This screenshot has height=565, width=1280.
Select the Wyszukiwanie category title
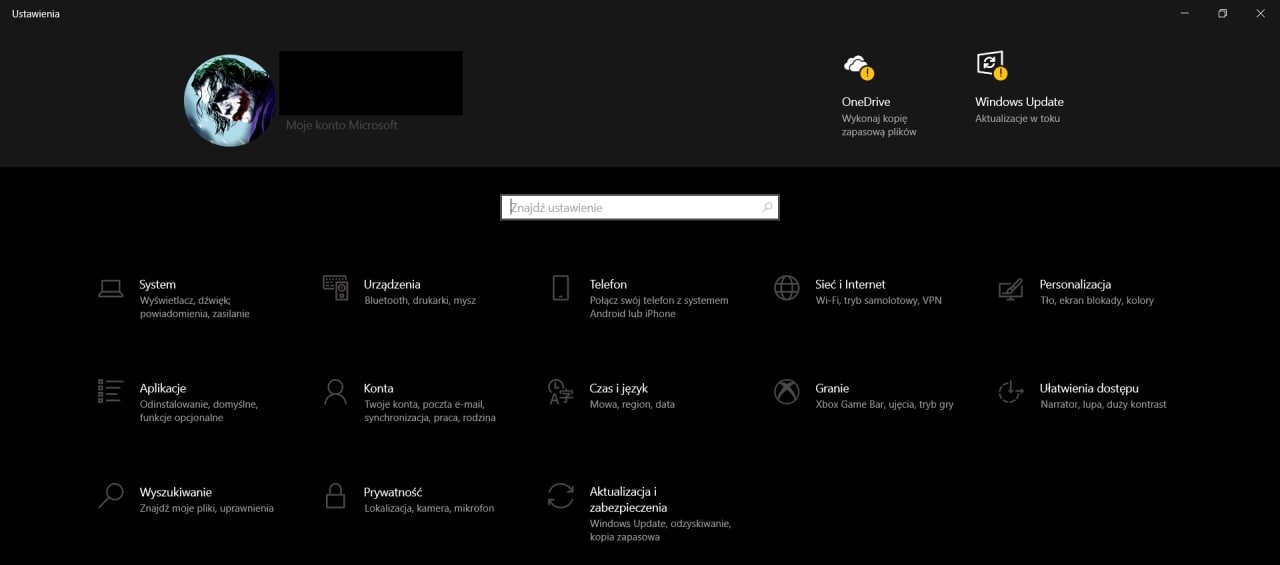pyautogui.click(x=176, y=493)
